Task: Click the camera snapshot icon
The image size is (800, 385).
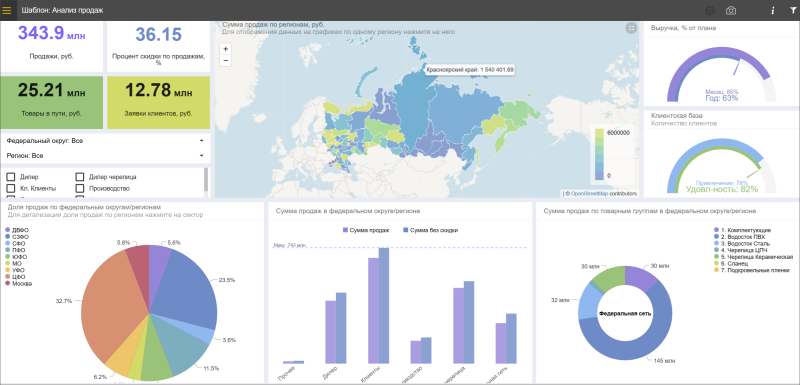Action: (731, 10)
